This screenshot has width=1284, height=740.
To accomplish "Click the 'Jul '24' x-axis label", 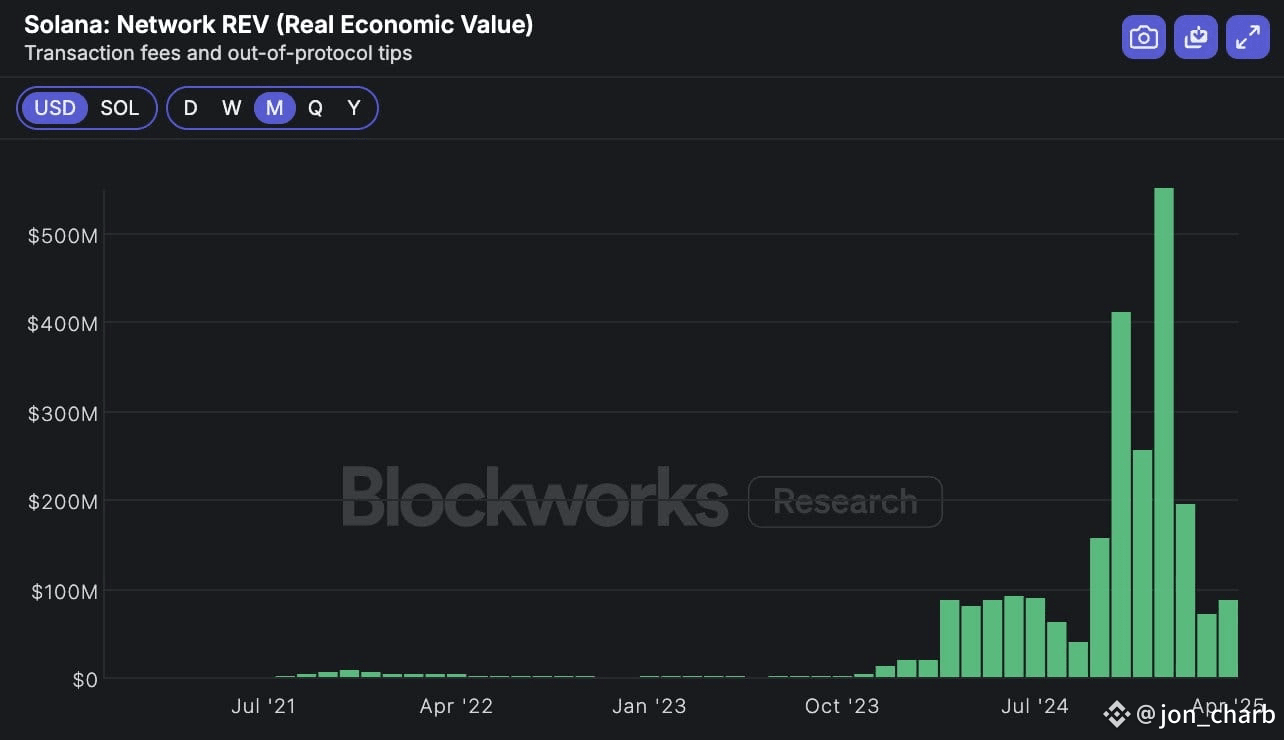I will pyautogui.click(x=1035, y=706).
